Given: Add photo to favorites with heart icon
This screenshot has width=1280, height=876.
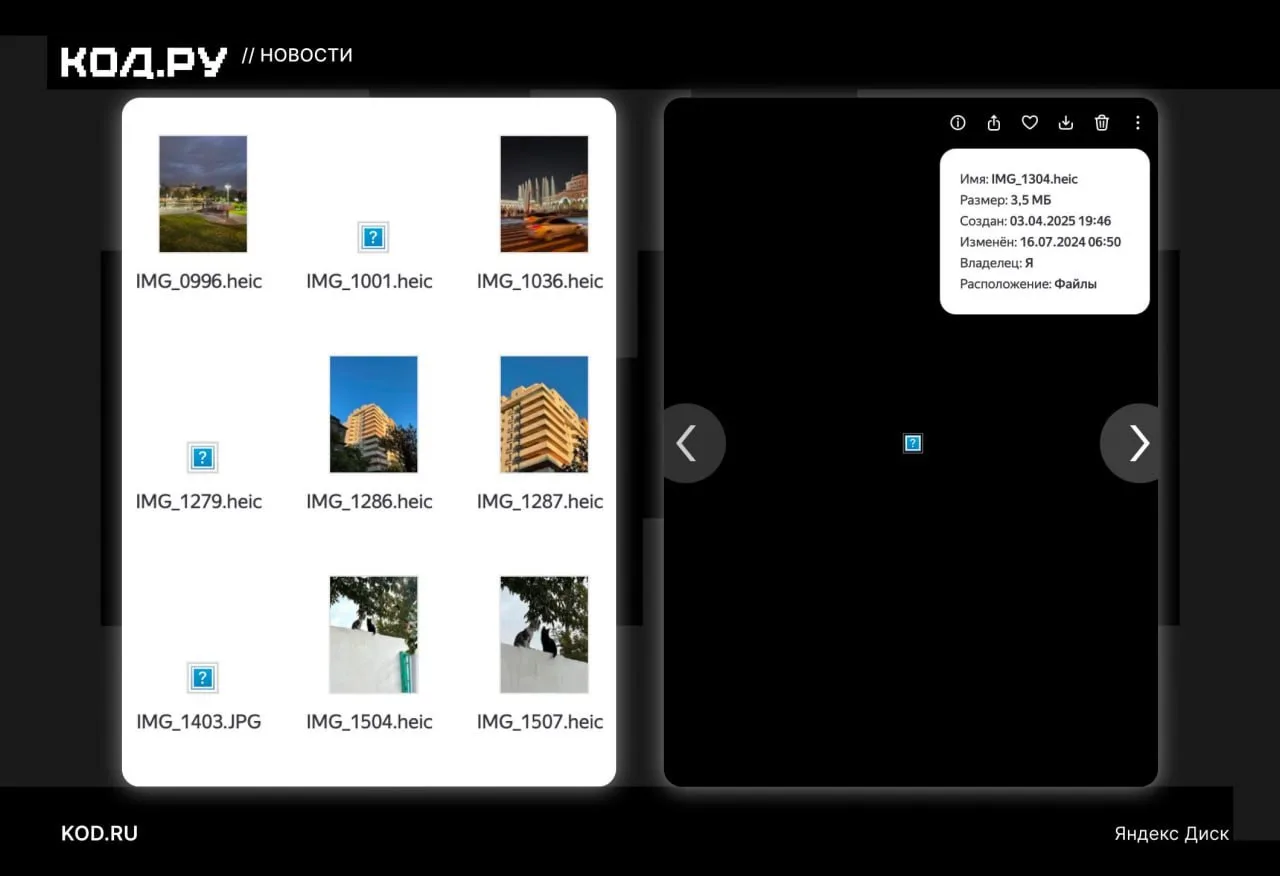Looking at the screenshot, I should coord(1030,123).
